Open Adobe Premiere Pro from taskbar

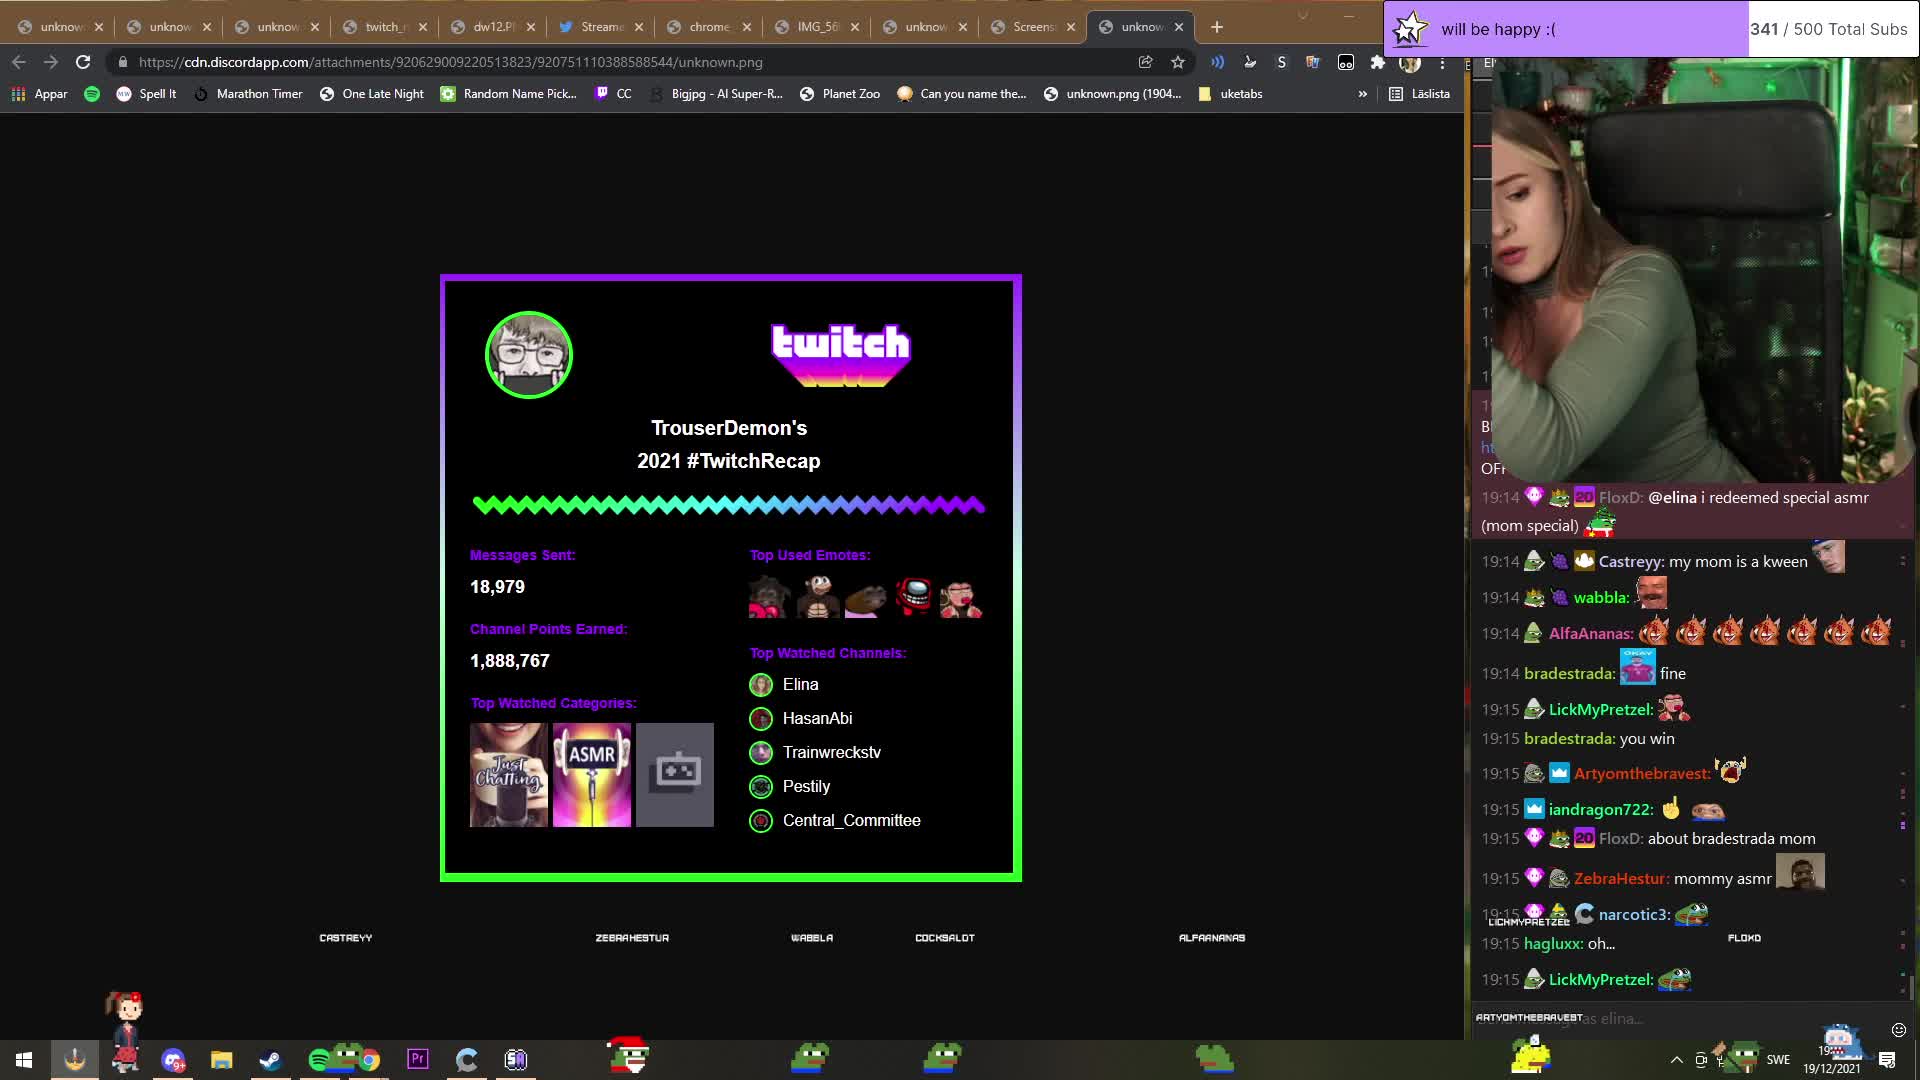pos(418,1059)
